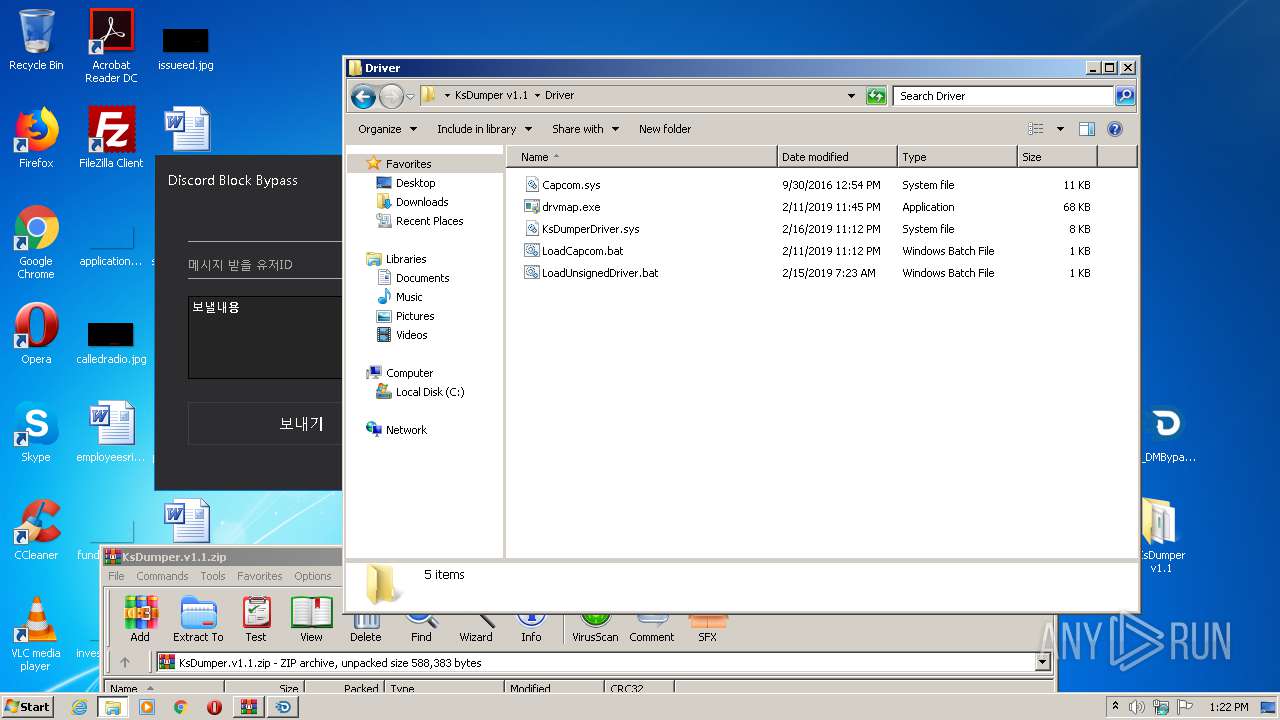
Task: Toggle the preview pane icon
Action: (1087, 129)
